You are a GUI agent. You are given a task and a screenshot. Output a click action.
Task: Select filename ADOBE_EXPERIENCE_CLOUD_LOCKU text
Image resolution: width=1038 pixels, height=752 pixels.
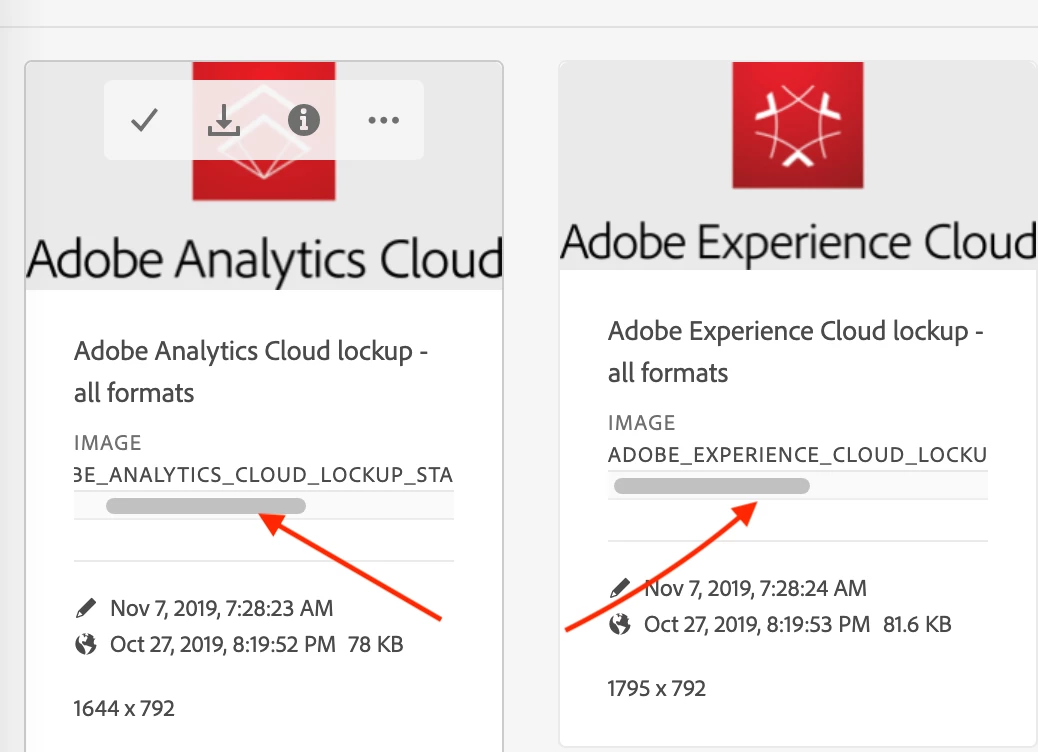point(798,455)
